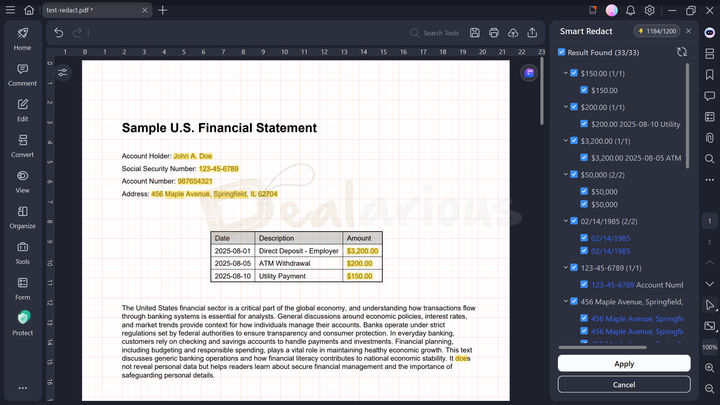This screenshot has height=405, width=720.
Task: Click the results list vertical scrollbar
Action: coord(687,115)
